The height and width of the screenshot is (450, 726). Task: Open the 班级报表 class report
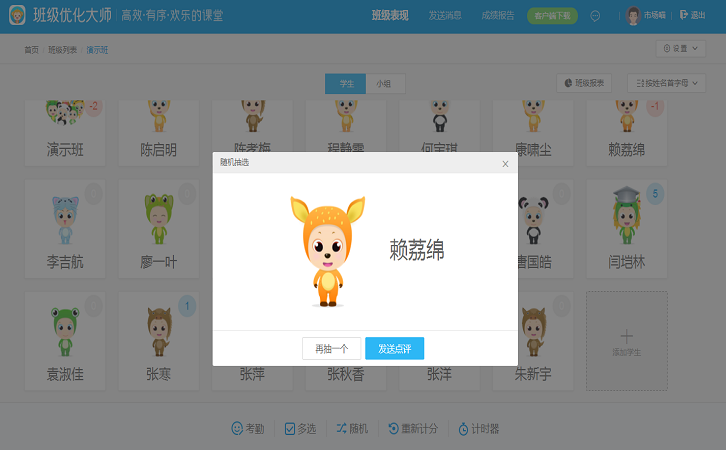(x=584, y=84)
